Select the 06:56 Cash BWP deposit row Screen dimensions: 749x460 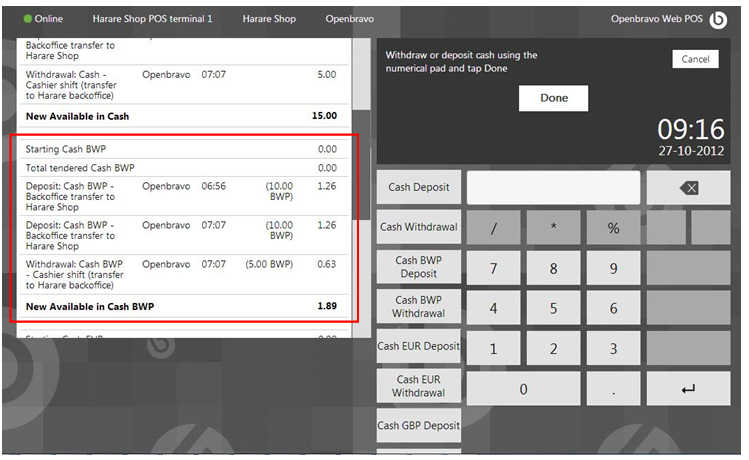[x=183, y=196]
